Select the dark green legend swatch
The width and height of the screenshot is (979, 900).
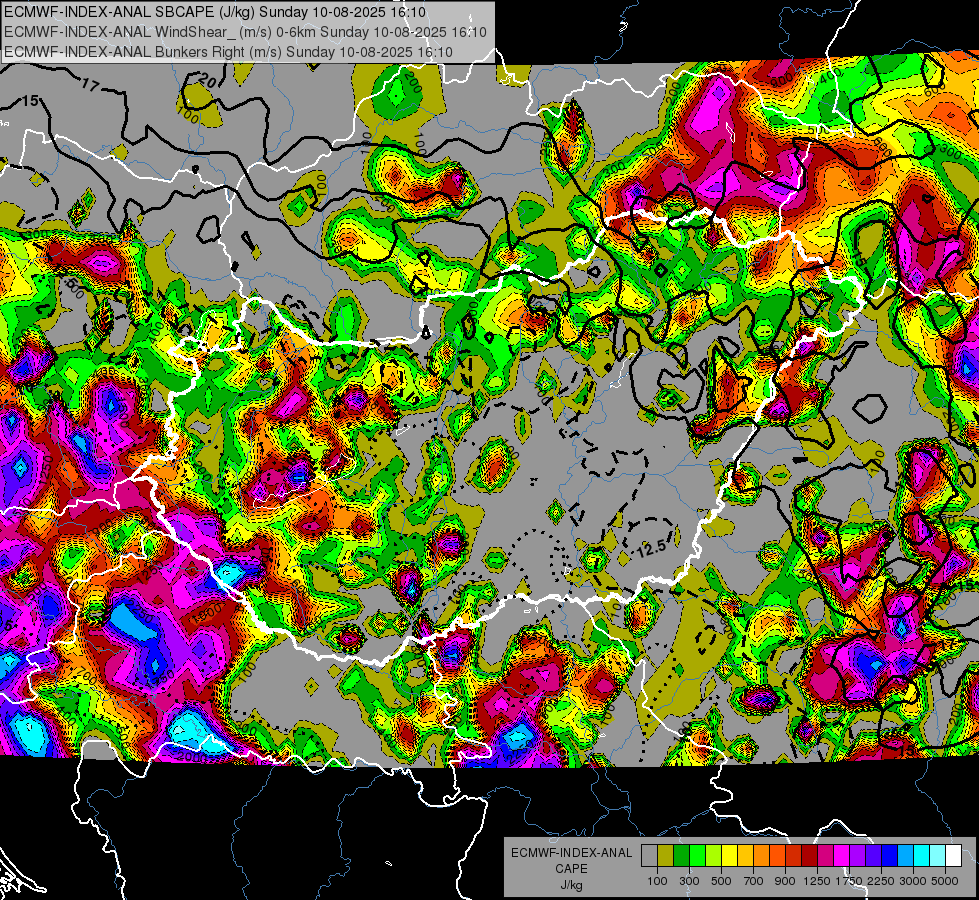(x=681, y=855)
